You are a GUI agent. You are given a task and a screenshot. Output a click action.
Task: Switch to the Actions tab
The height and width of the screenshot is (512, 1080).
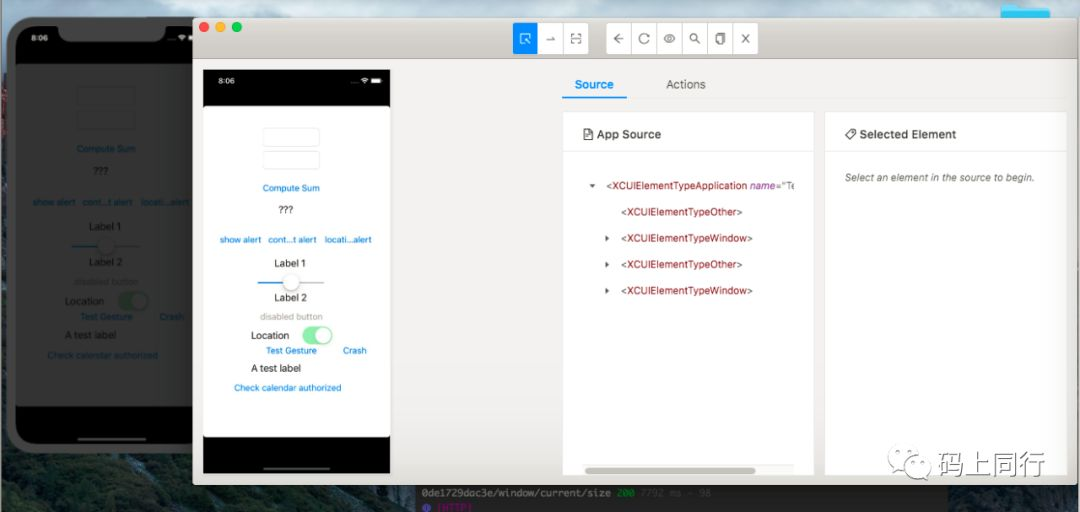click(685, 85)
